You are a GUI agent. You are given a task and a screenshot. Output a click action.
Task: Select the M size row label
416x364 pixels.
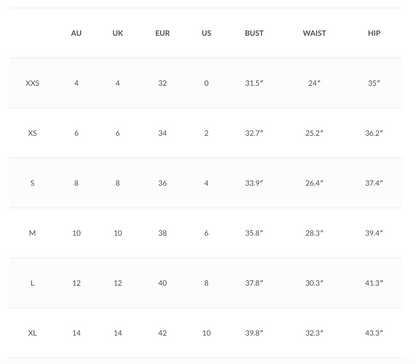[32, 233]
